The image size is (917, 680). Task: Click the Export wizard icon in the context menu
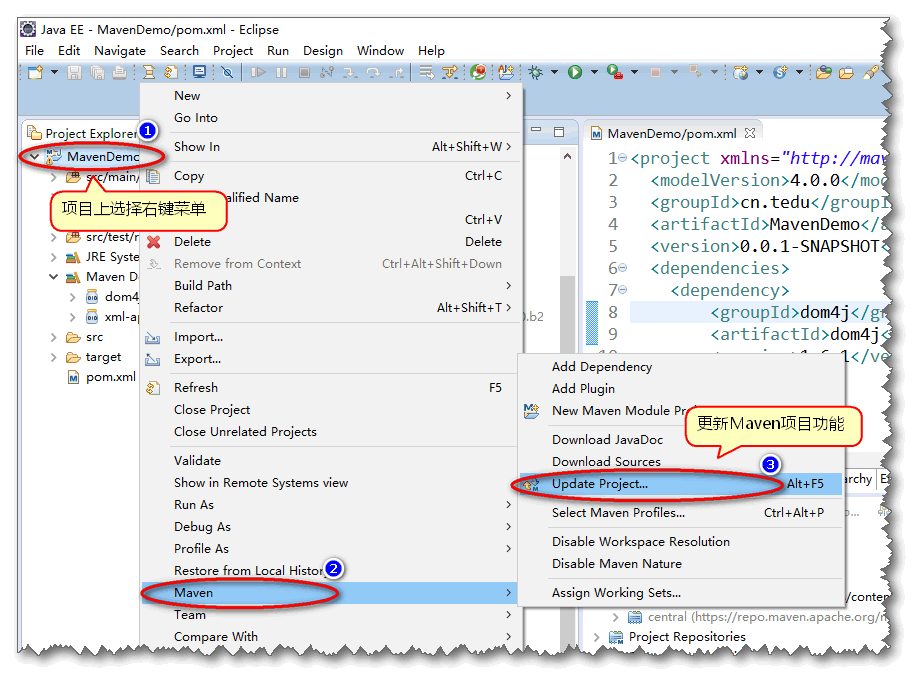coord(152,359)
